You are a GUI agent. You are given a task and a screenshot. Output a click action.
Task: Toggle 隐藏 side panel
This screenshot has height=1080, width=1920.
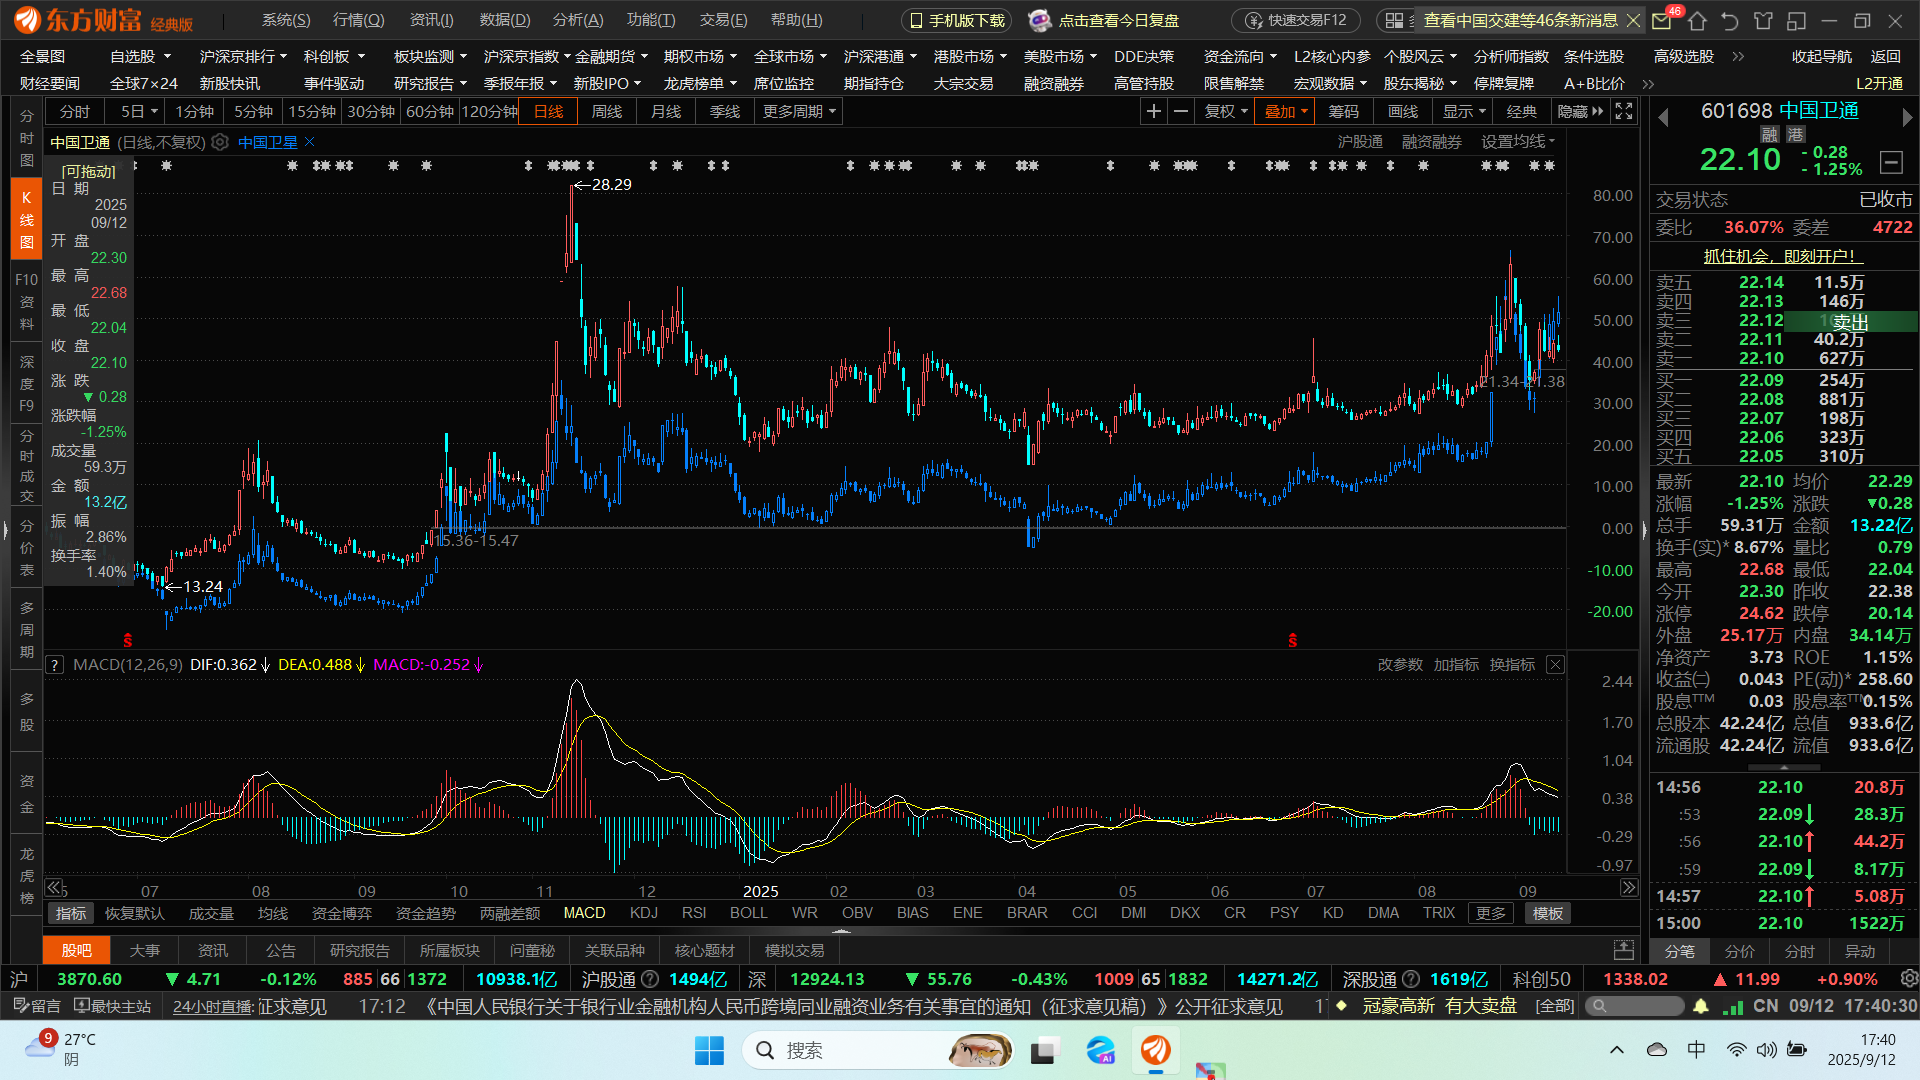pyautogui.click(x=1580, y=111)
